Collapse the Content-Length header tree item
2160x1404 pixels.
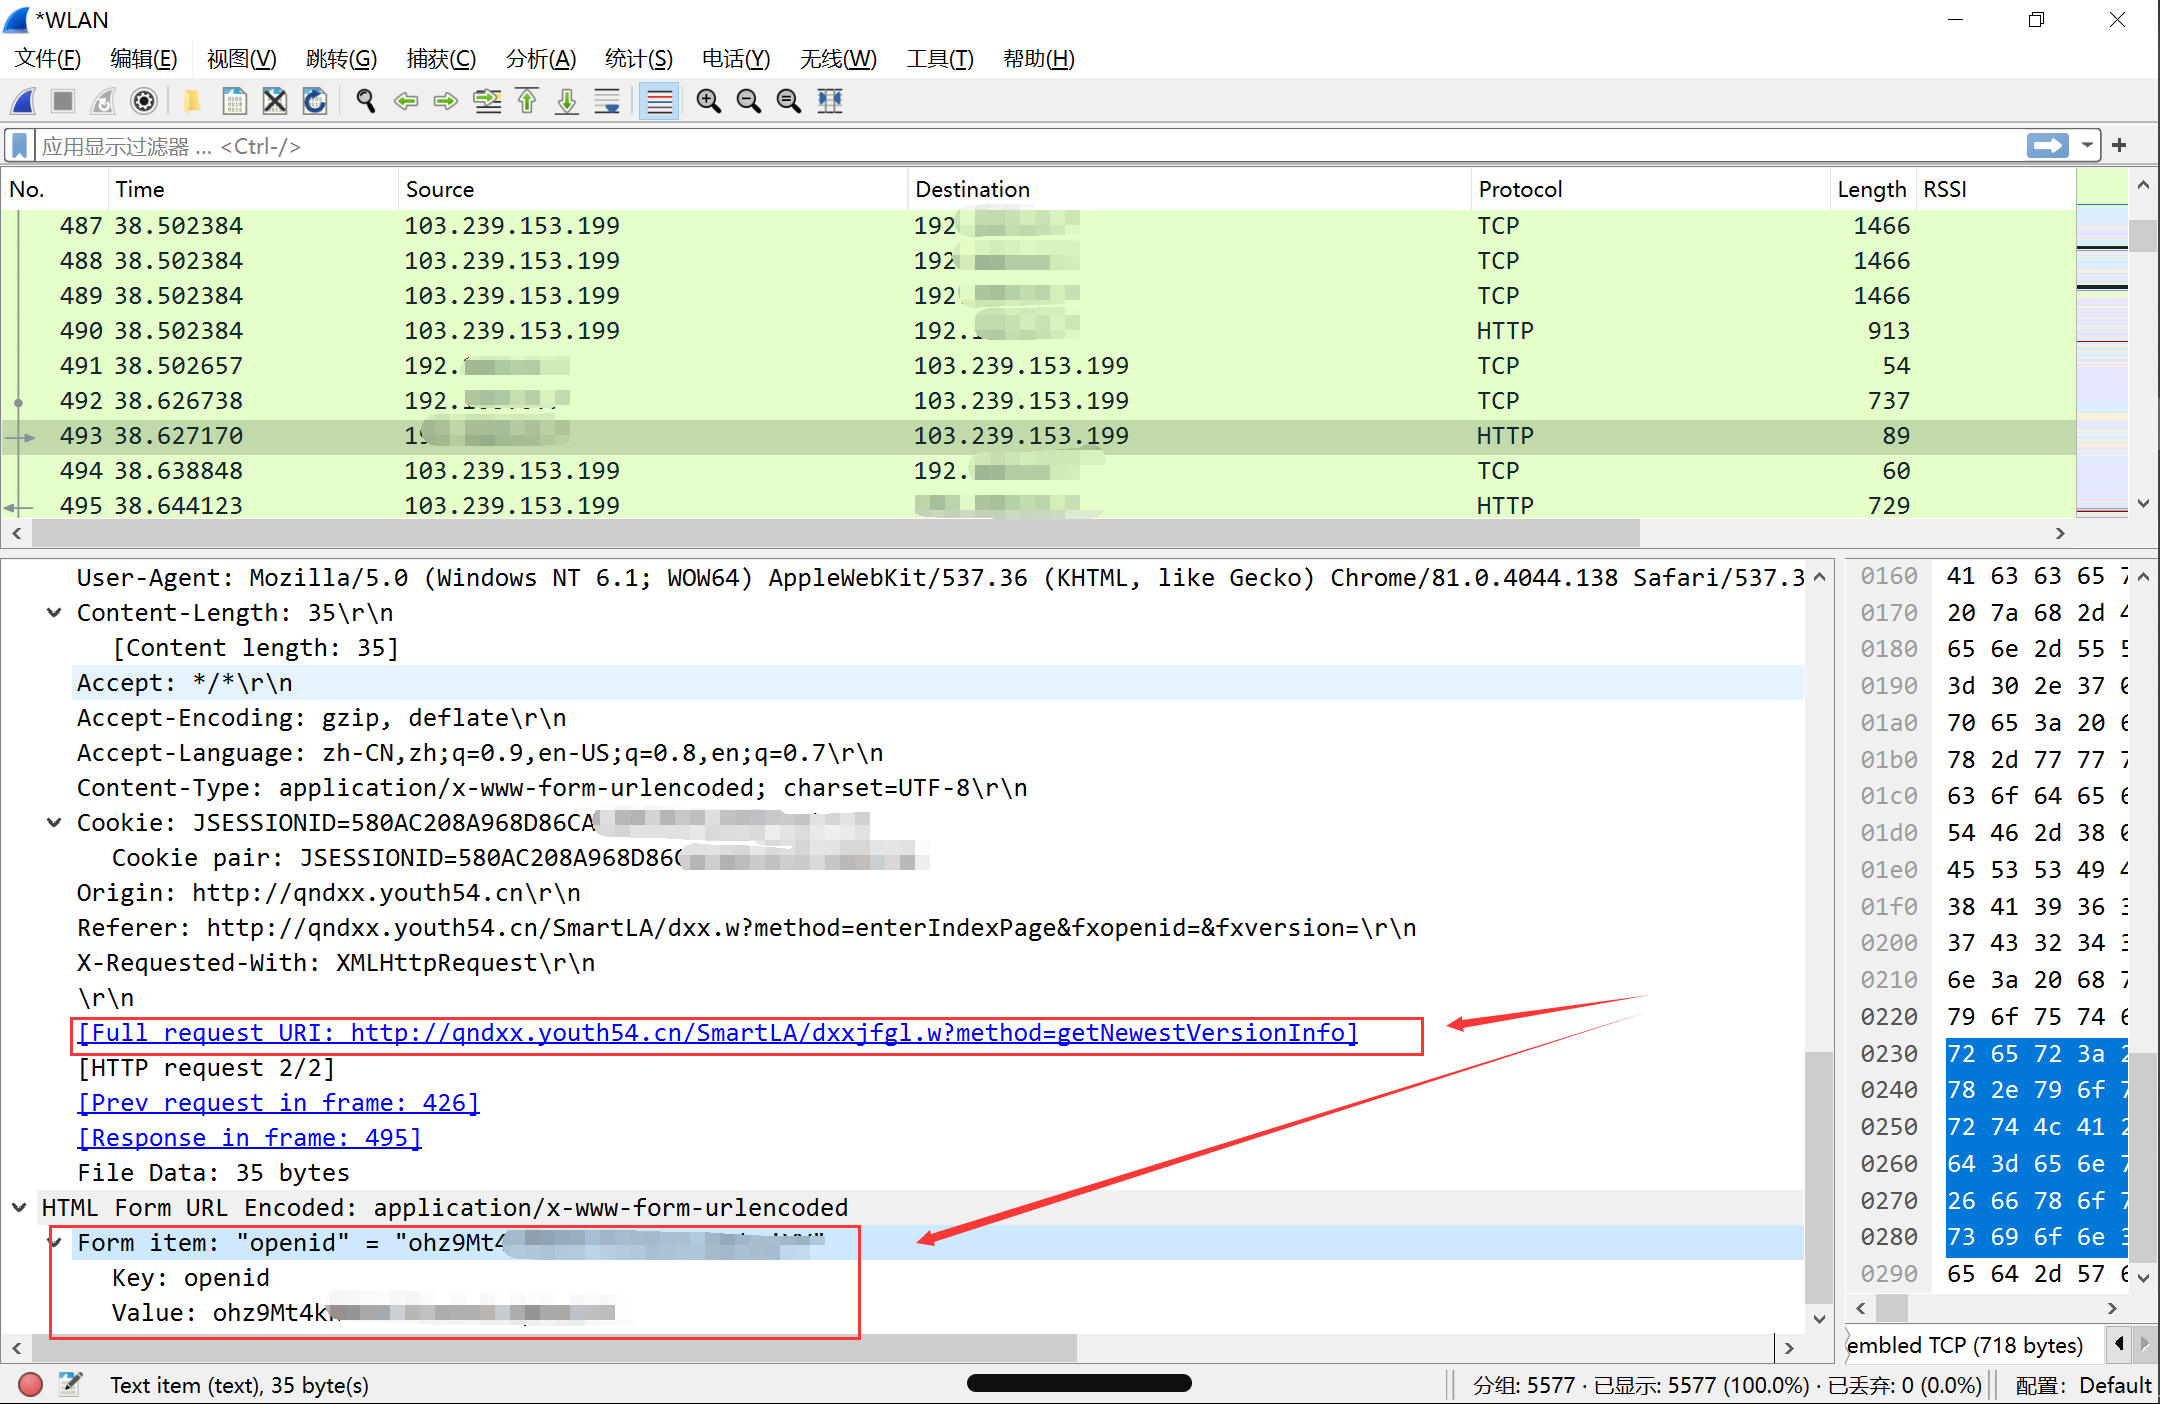point(54,613)
